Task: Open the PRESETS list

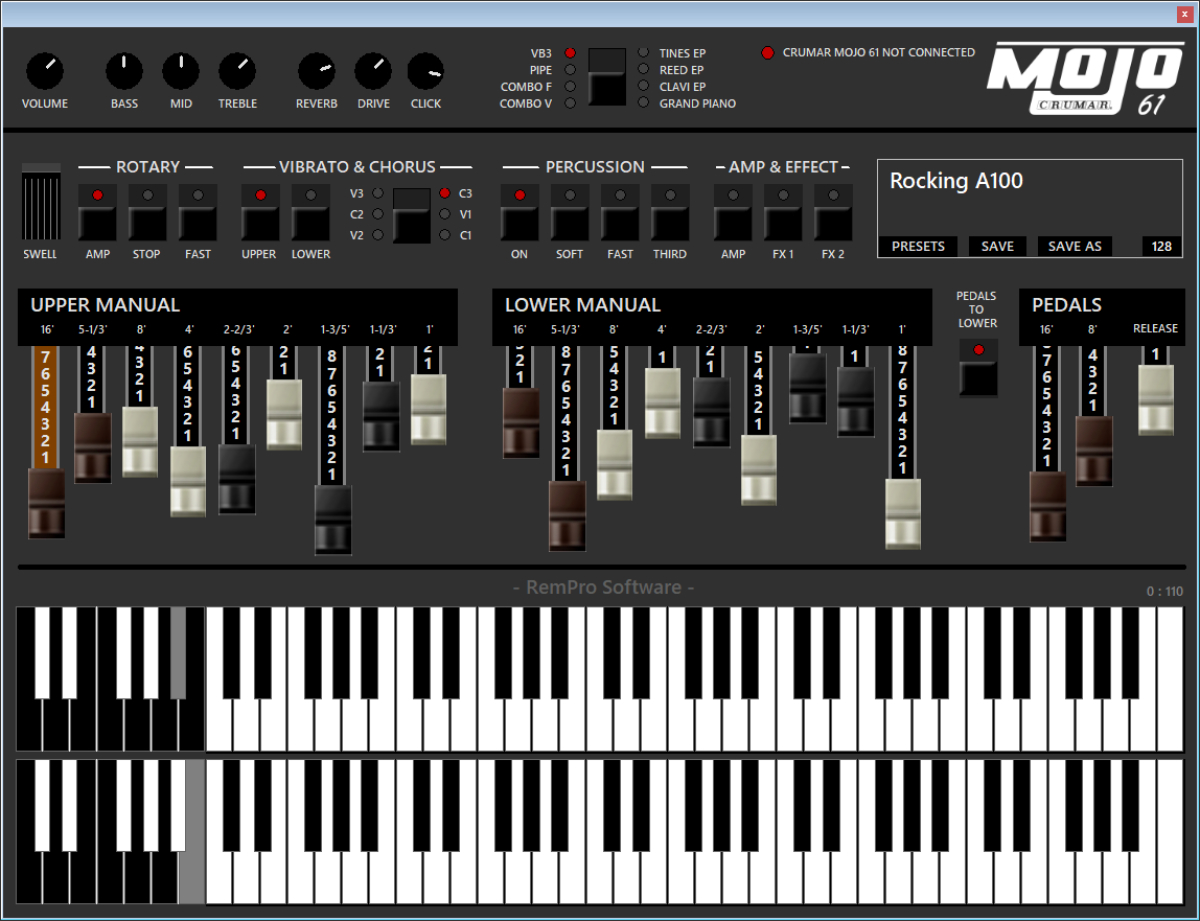Action: coord(919,246)
